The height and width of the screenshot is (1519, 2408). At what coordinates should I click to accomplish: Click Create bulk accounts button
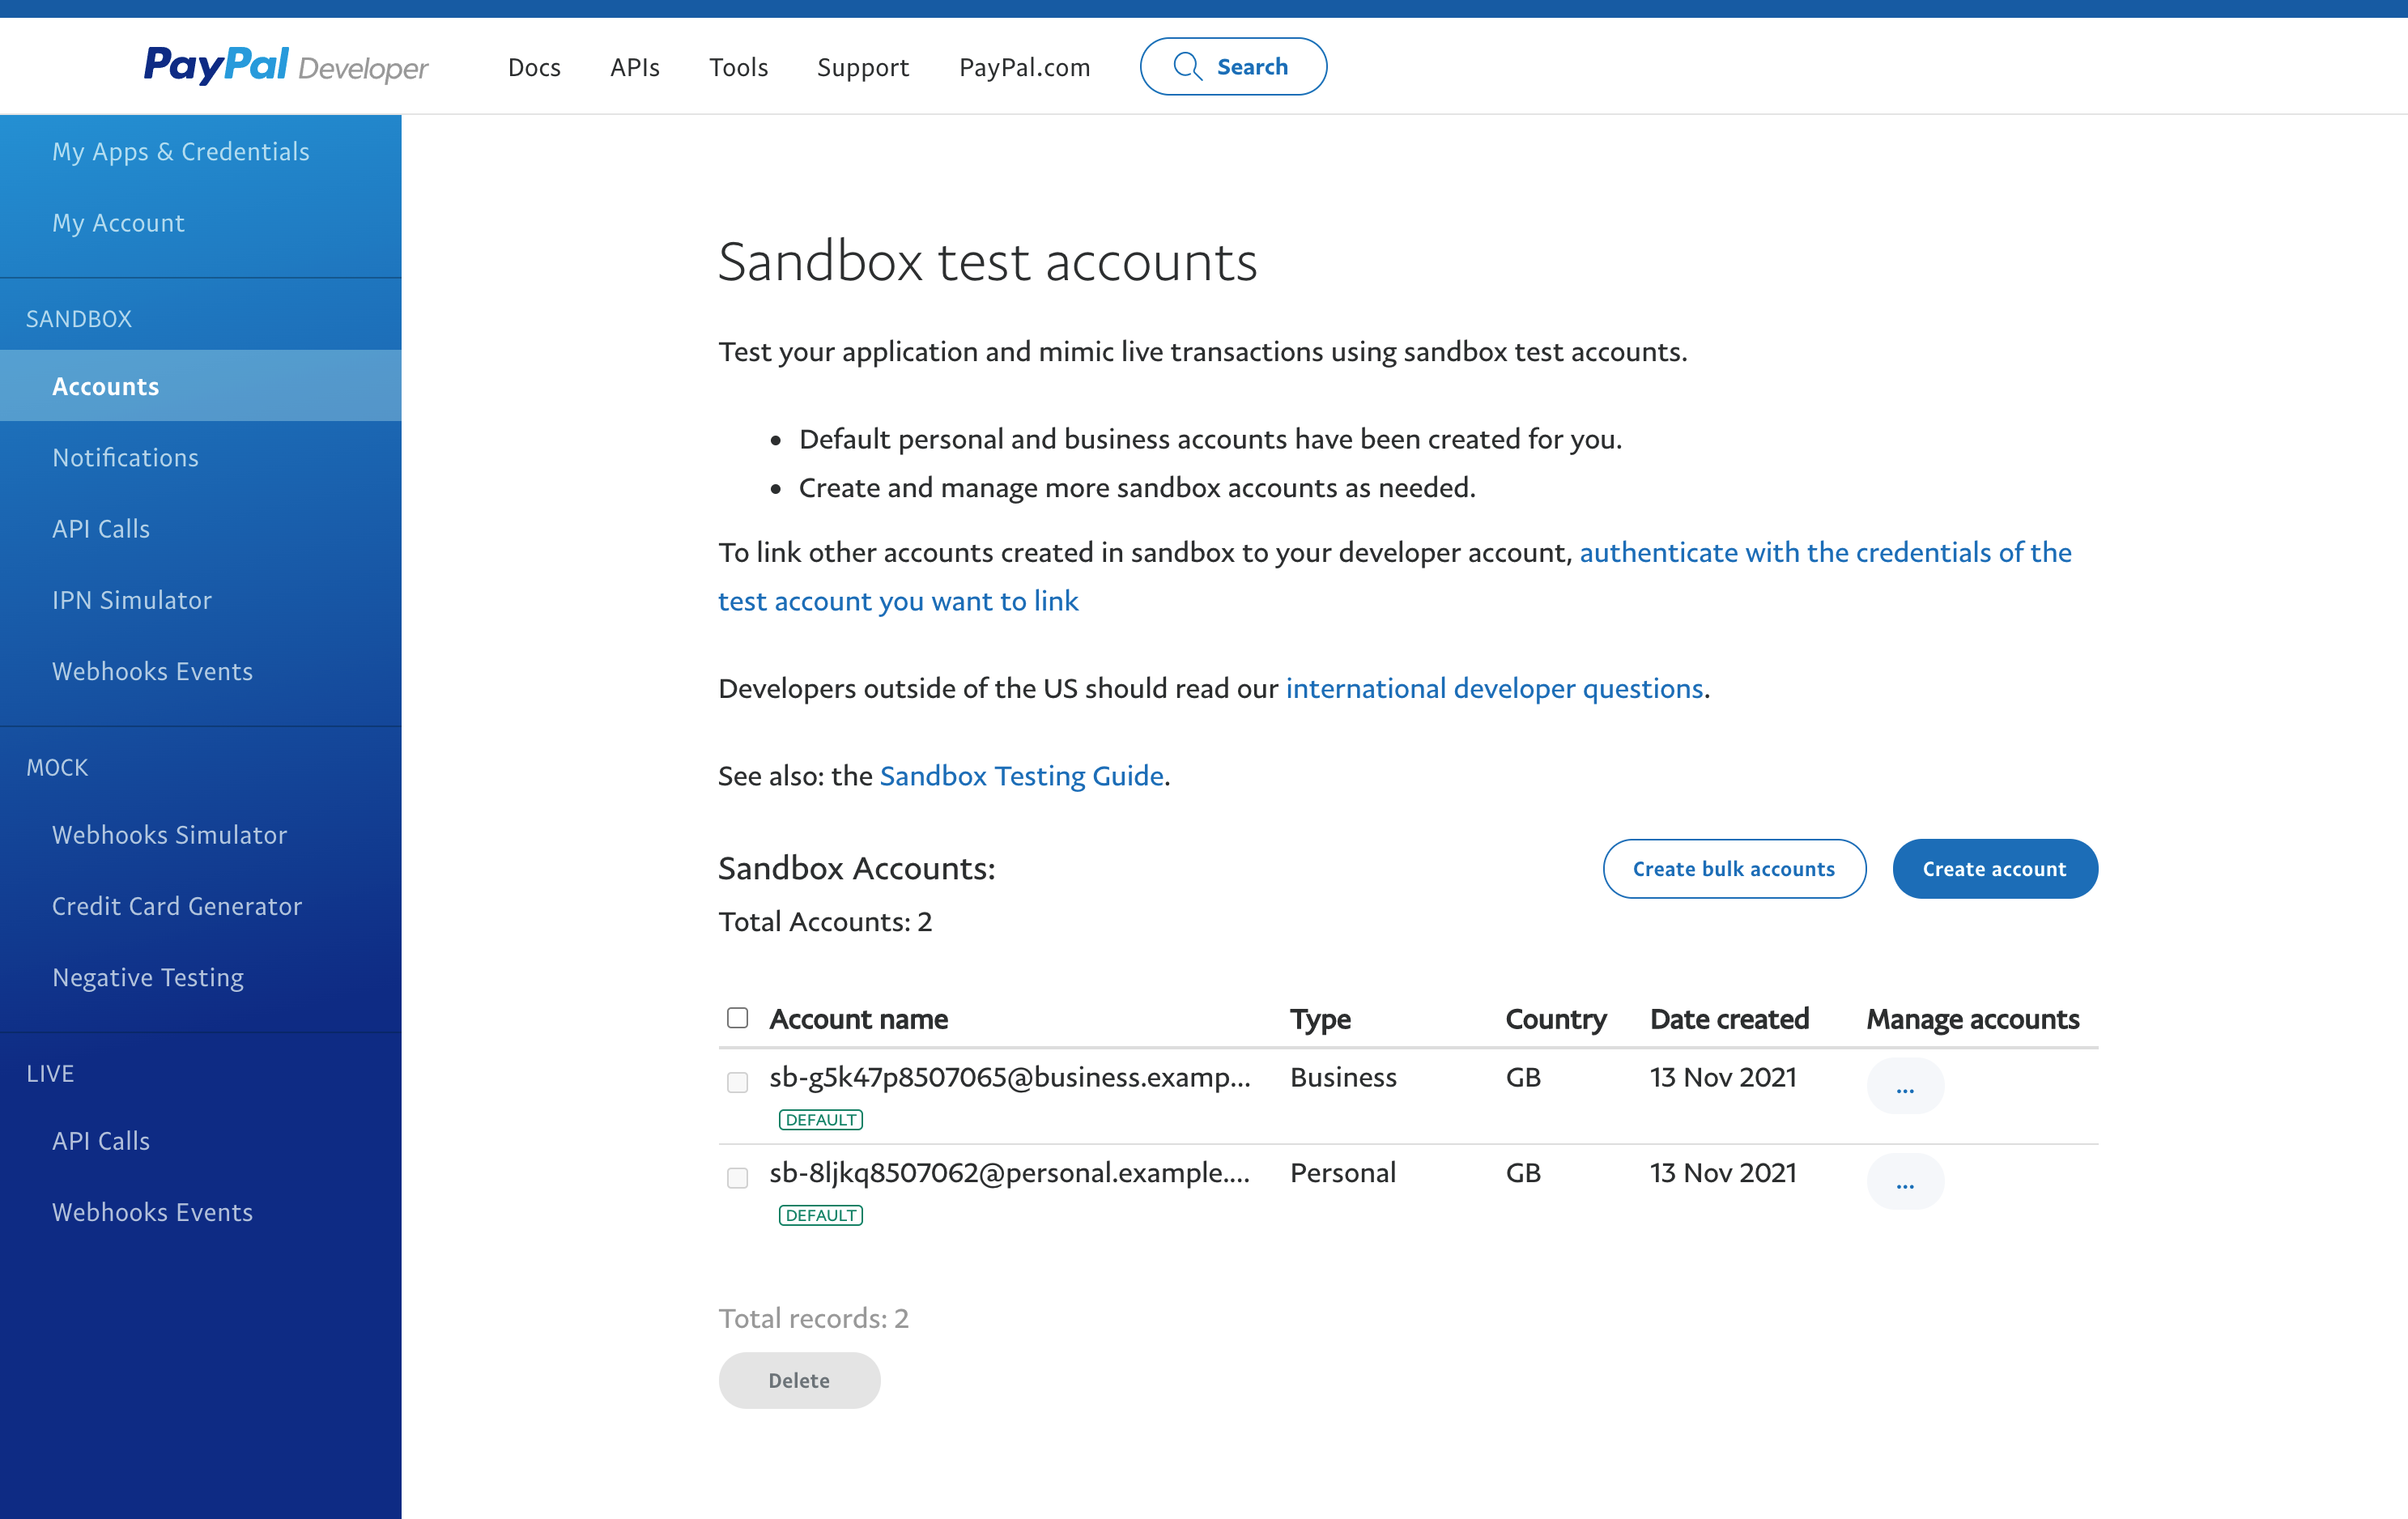[x=1733, y=869]
